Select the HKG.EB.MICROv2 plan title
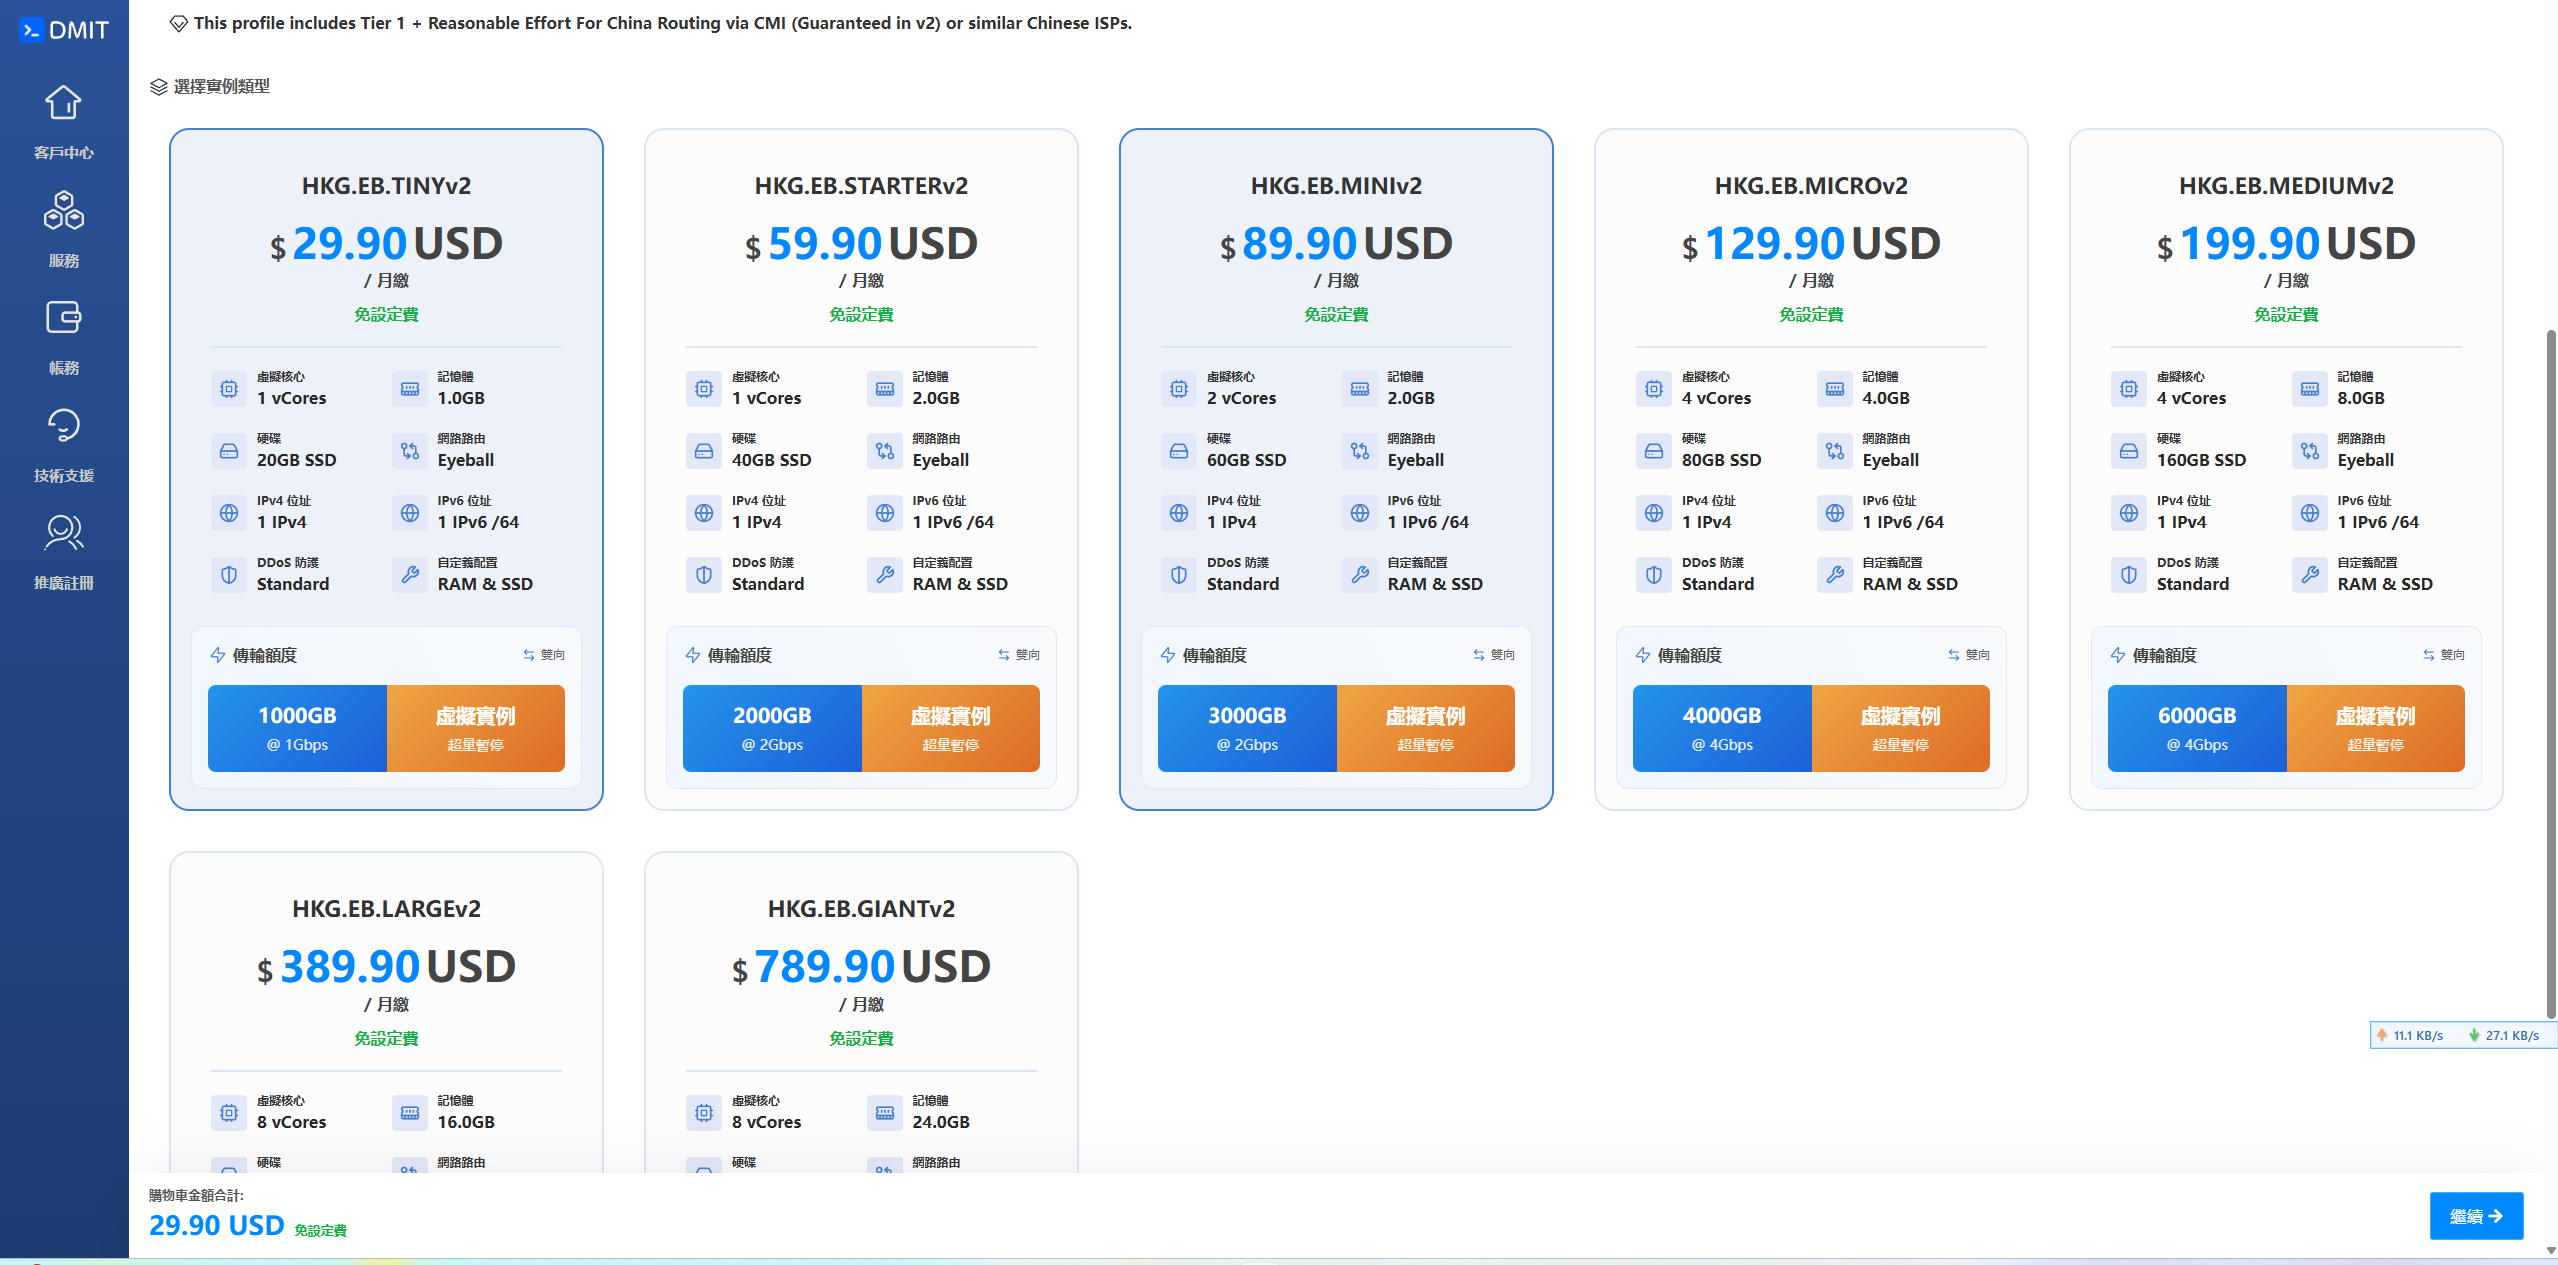This screenshot has width=2558, height=1265. [x=1811, y=186]
